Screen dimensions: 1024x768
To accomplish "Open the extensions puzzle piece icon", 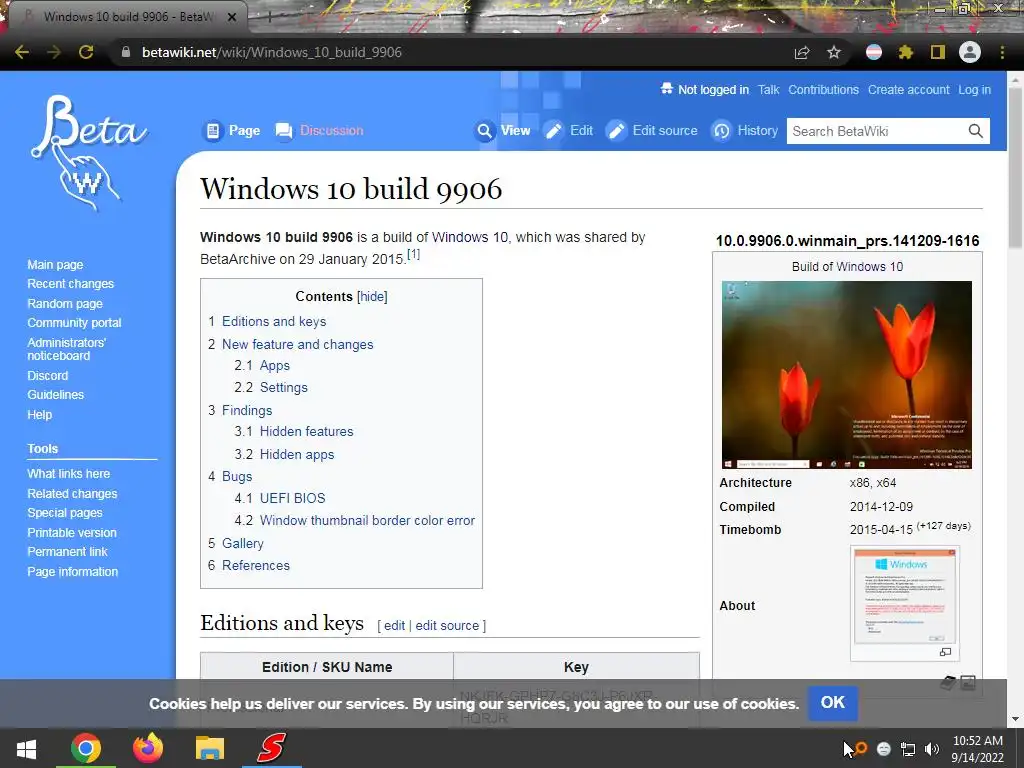I will click(906, 52).
